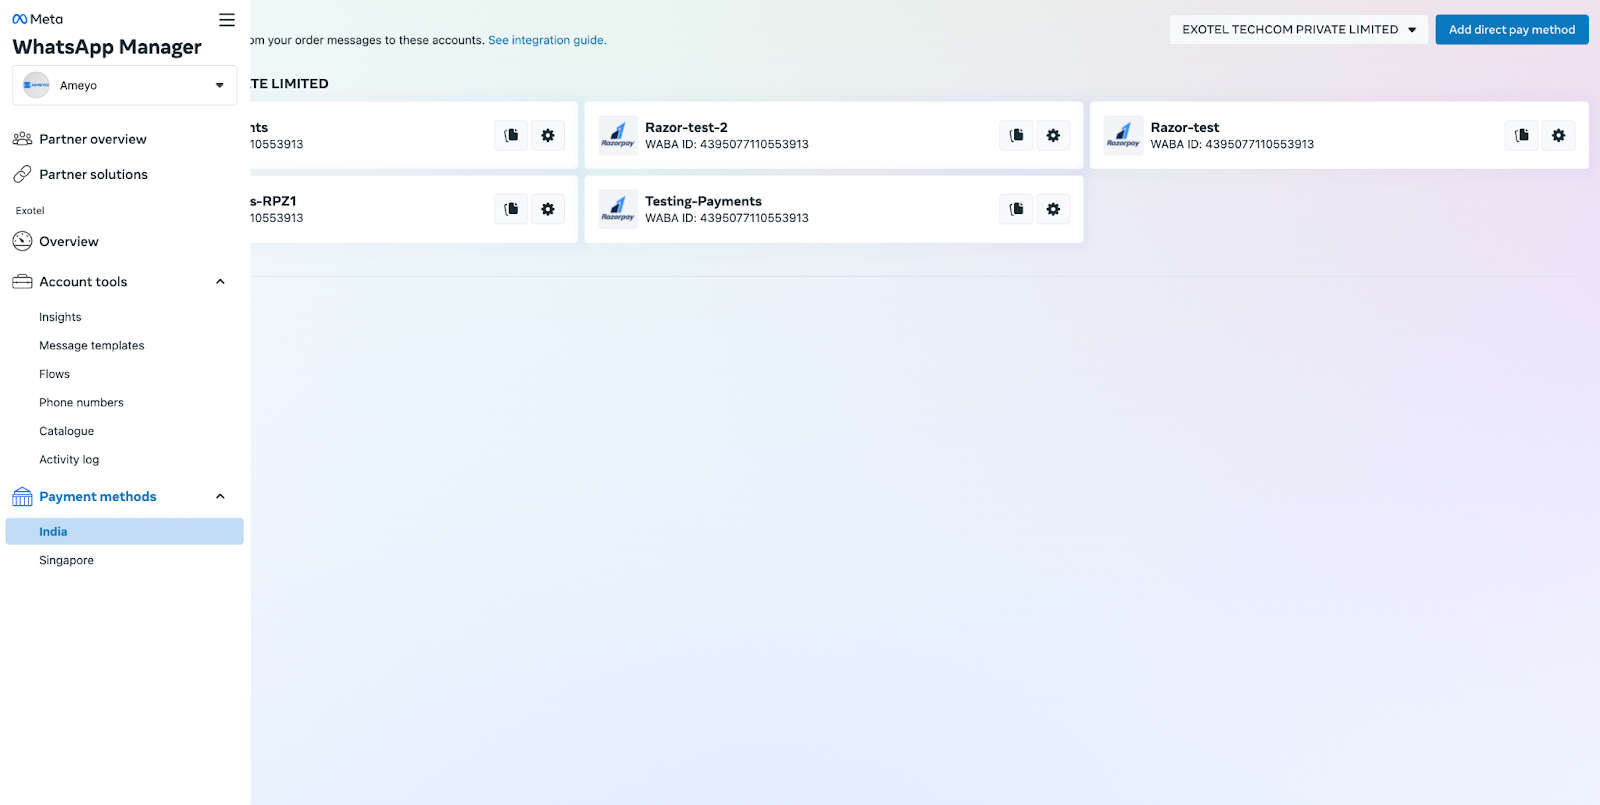Select Singapore payment methods

(x=66, y=560)
